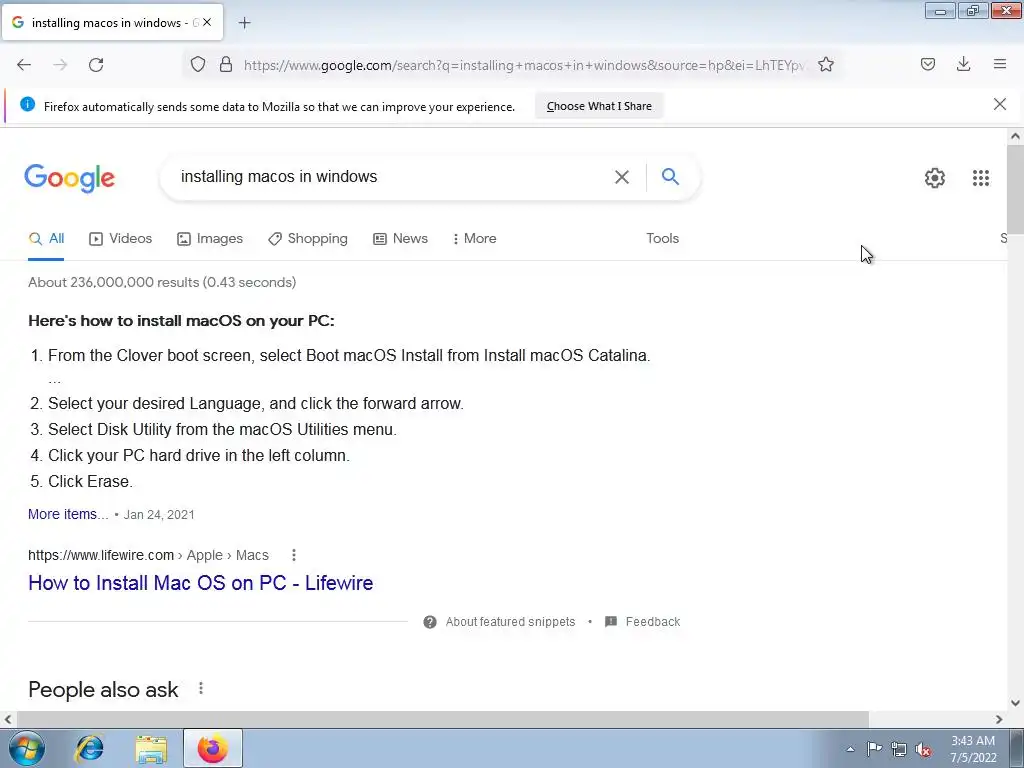1024x768 pixels.
Task: Open the lifewire result options menu
Action: (x=294, y=555)
